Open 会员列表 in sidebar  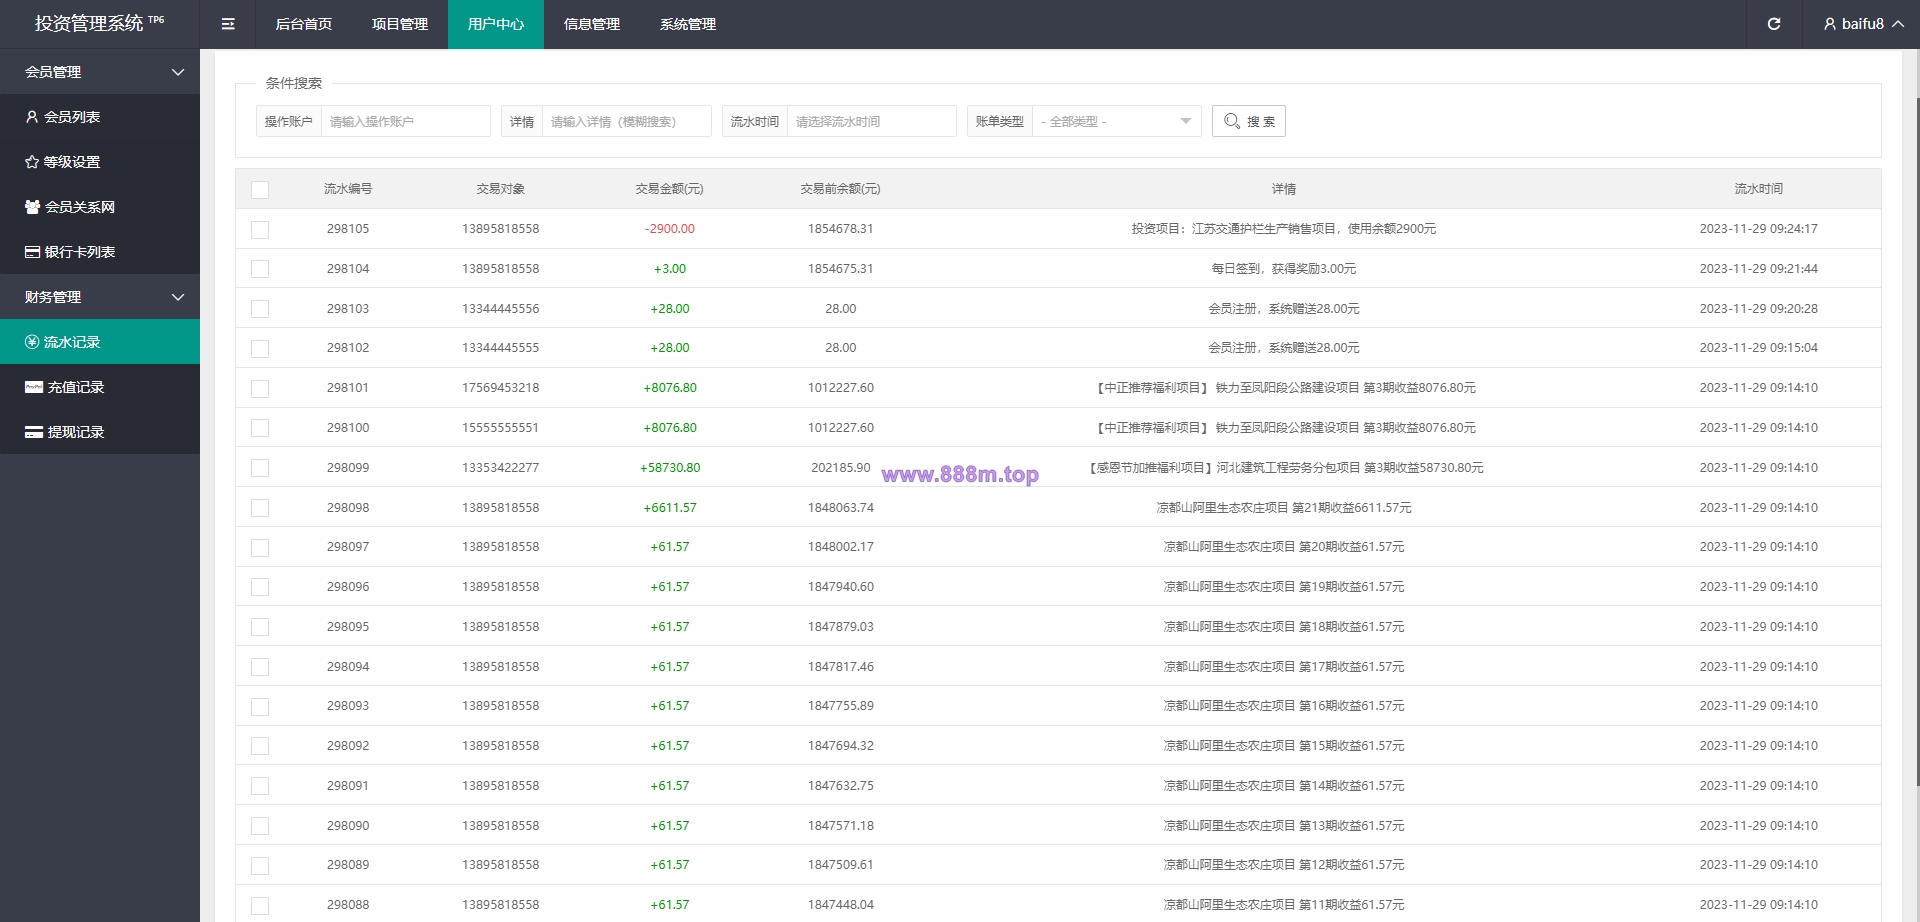tap(100, 117)
